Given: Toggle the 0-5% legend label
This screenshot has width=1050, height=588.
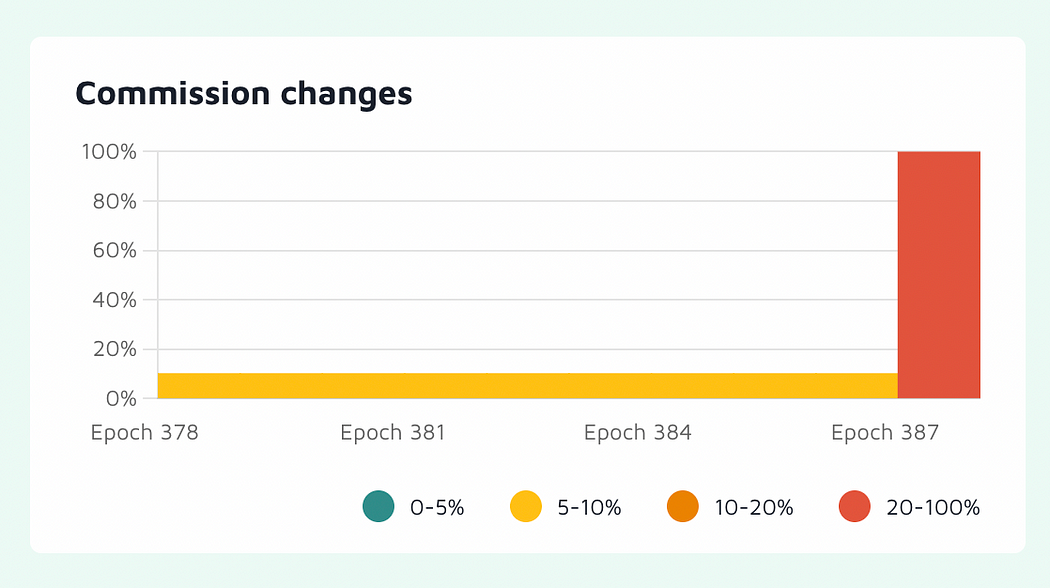Looking at the screenshot, I should (x=437, y=508).
